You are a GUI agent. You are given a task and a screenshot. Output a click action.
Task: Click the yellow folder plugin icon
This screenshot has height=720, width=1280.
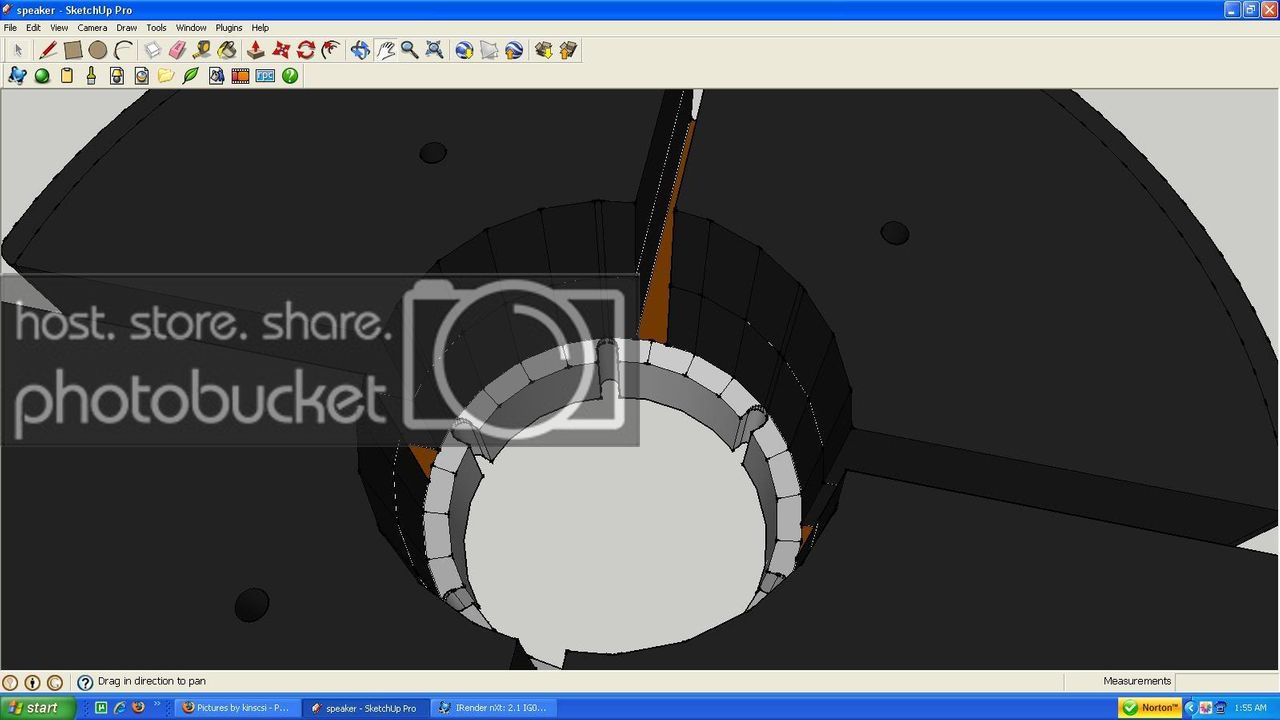166,75
